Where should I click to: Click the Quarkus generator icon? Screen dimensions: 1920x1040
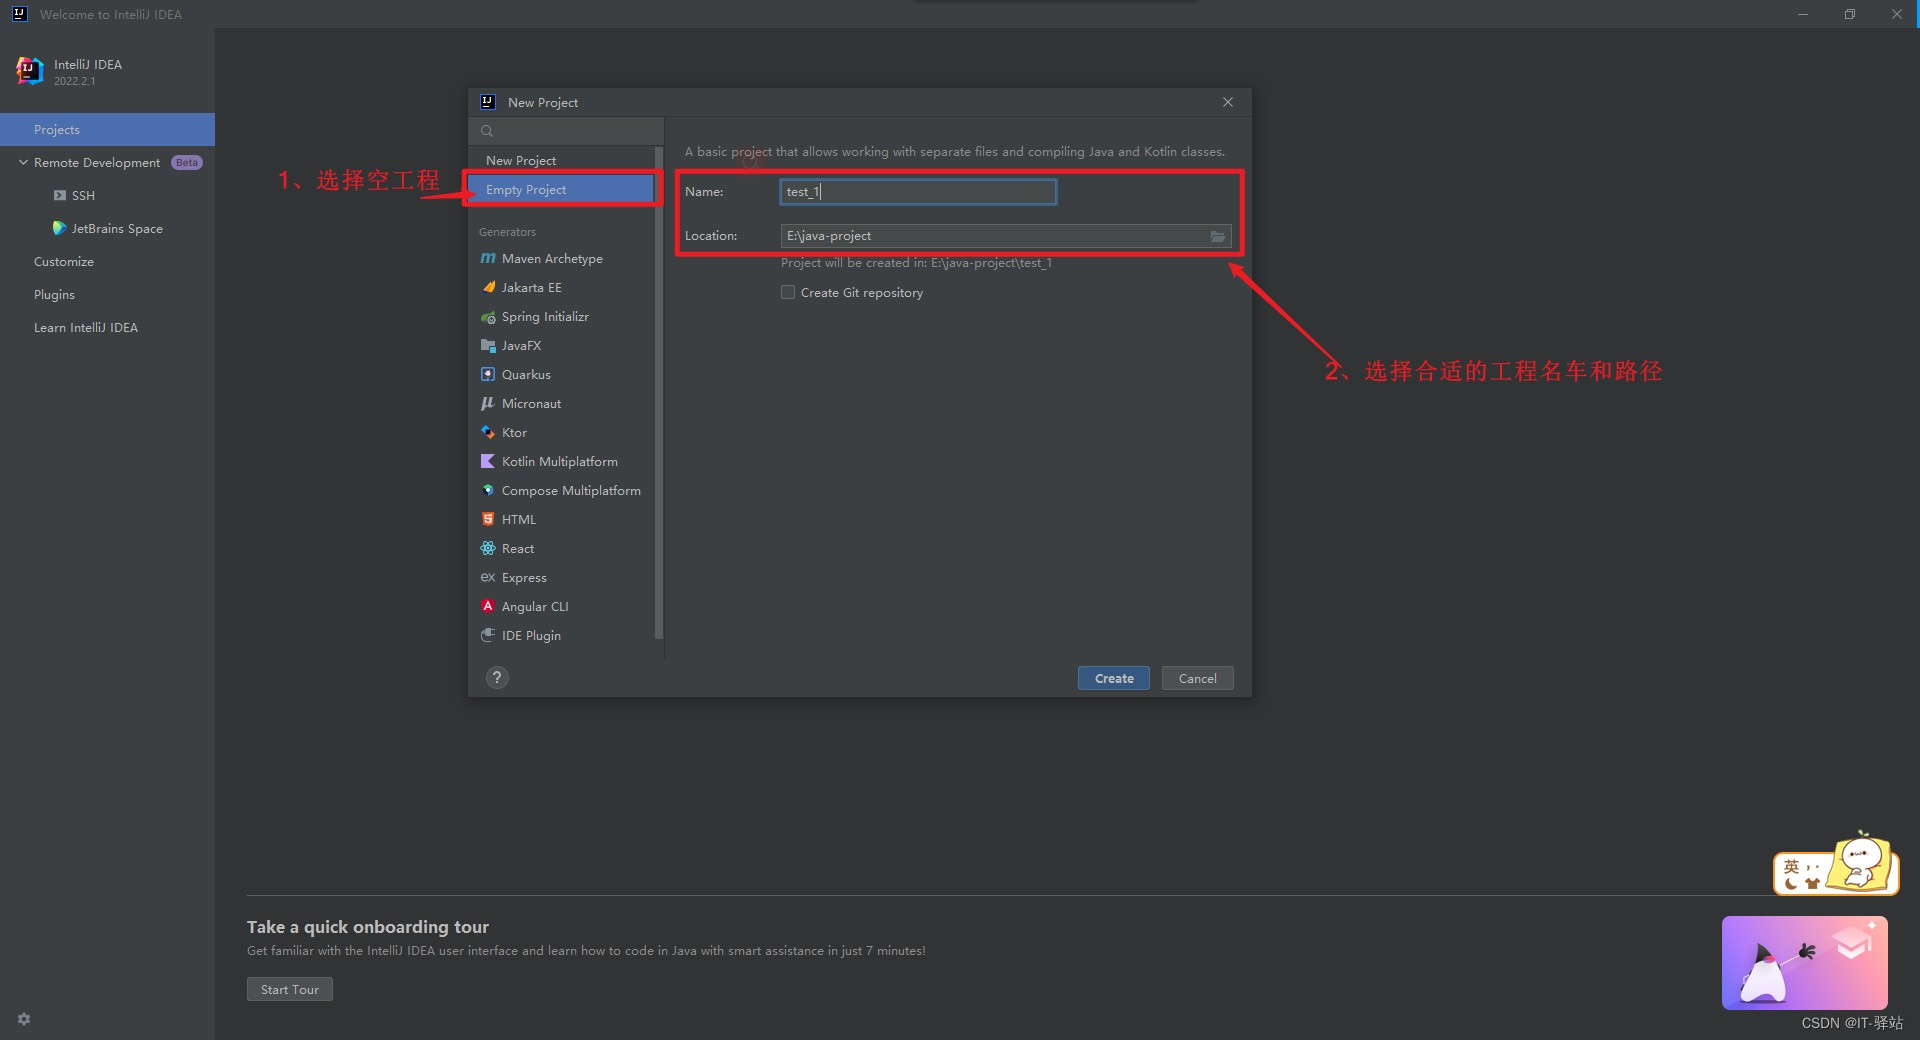[x=488, y=374]
